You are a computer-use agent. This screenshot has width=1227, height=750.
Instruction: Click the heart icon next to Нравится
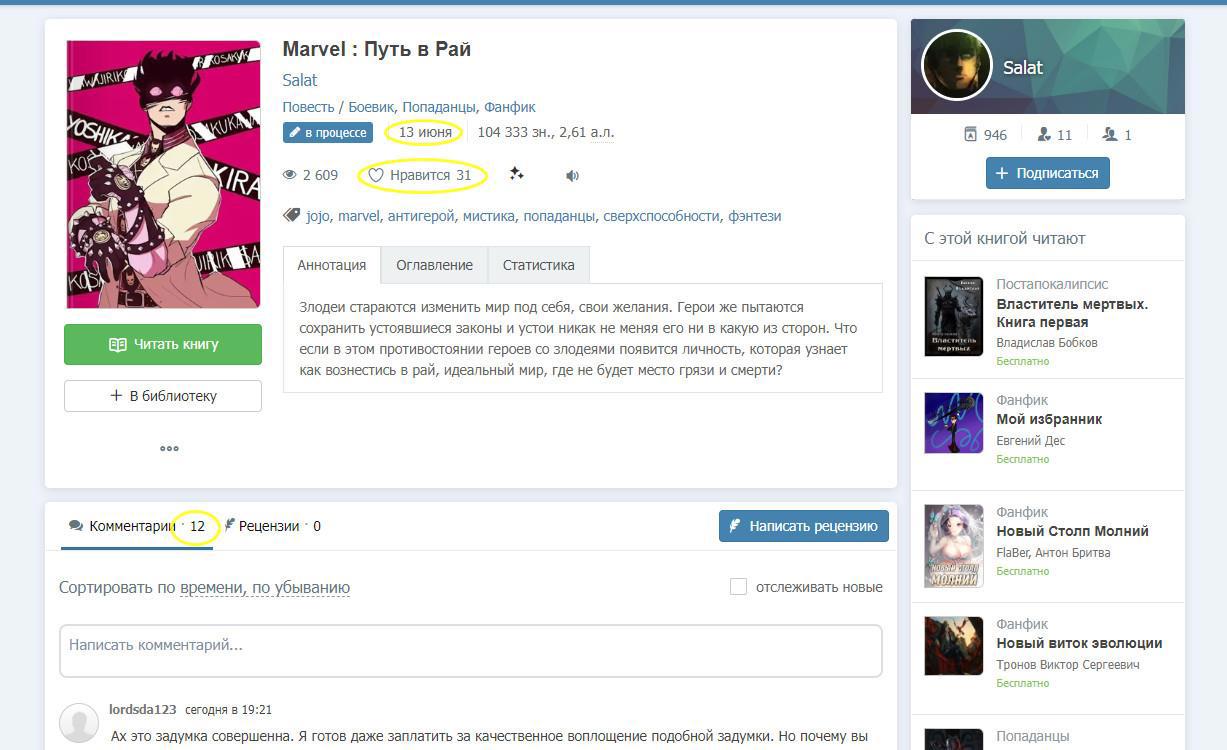pos(376,175)
